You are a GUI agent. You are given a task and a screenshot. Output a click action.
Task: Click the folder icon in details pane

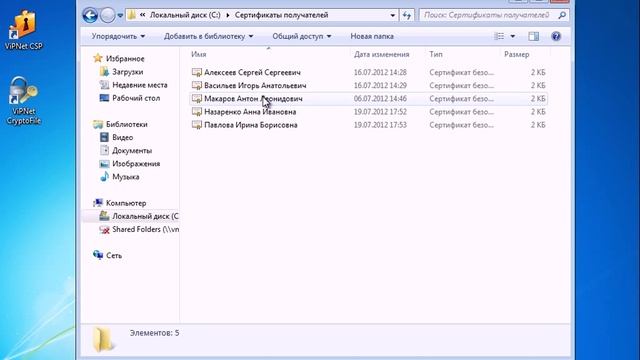coord(102,339)
